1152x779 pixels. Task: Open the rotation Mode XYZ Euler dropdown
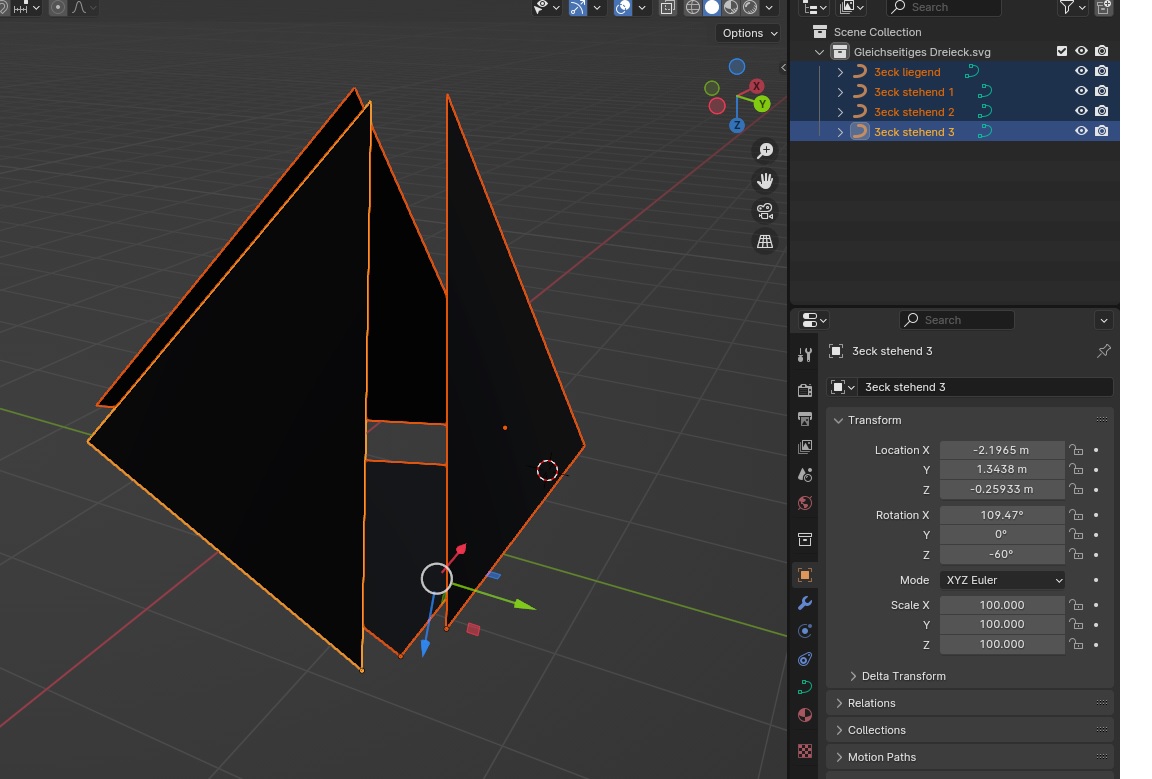coord(1002,580)
